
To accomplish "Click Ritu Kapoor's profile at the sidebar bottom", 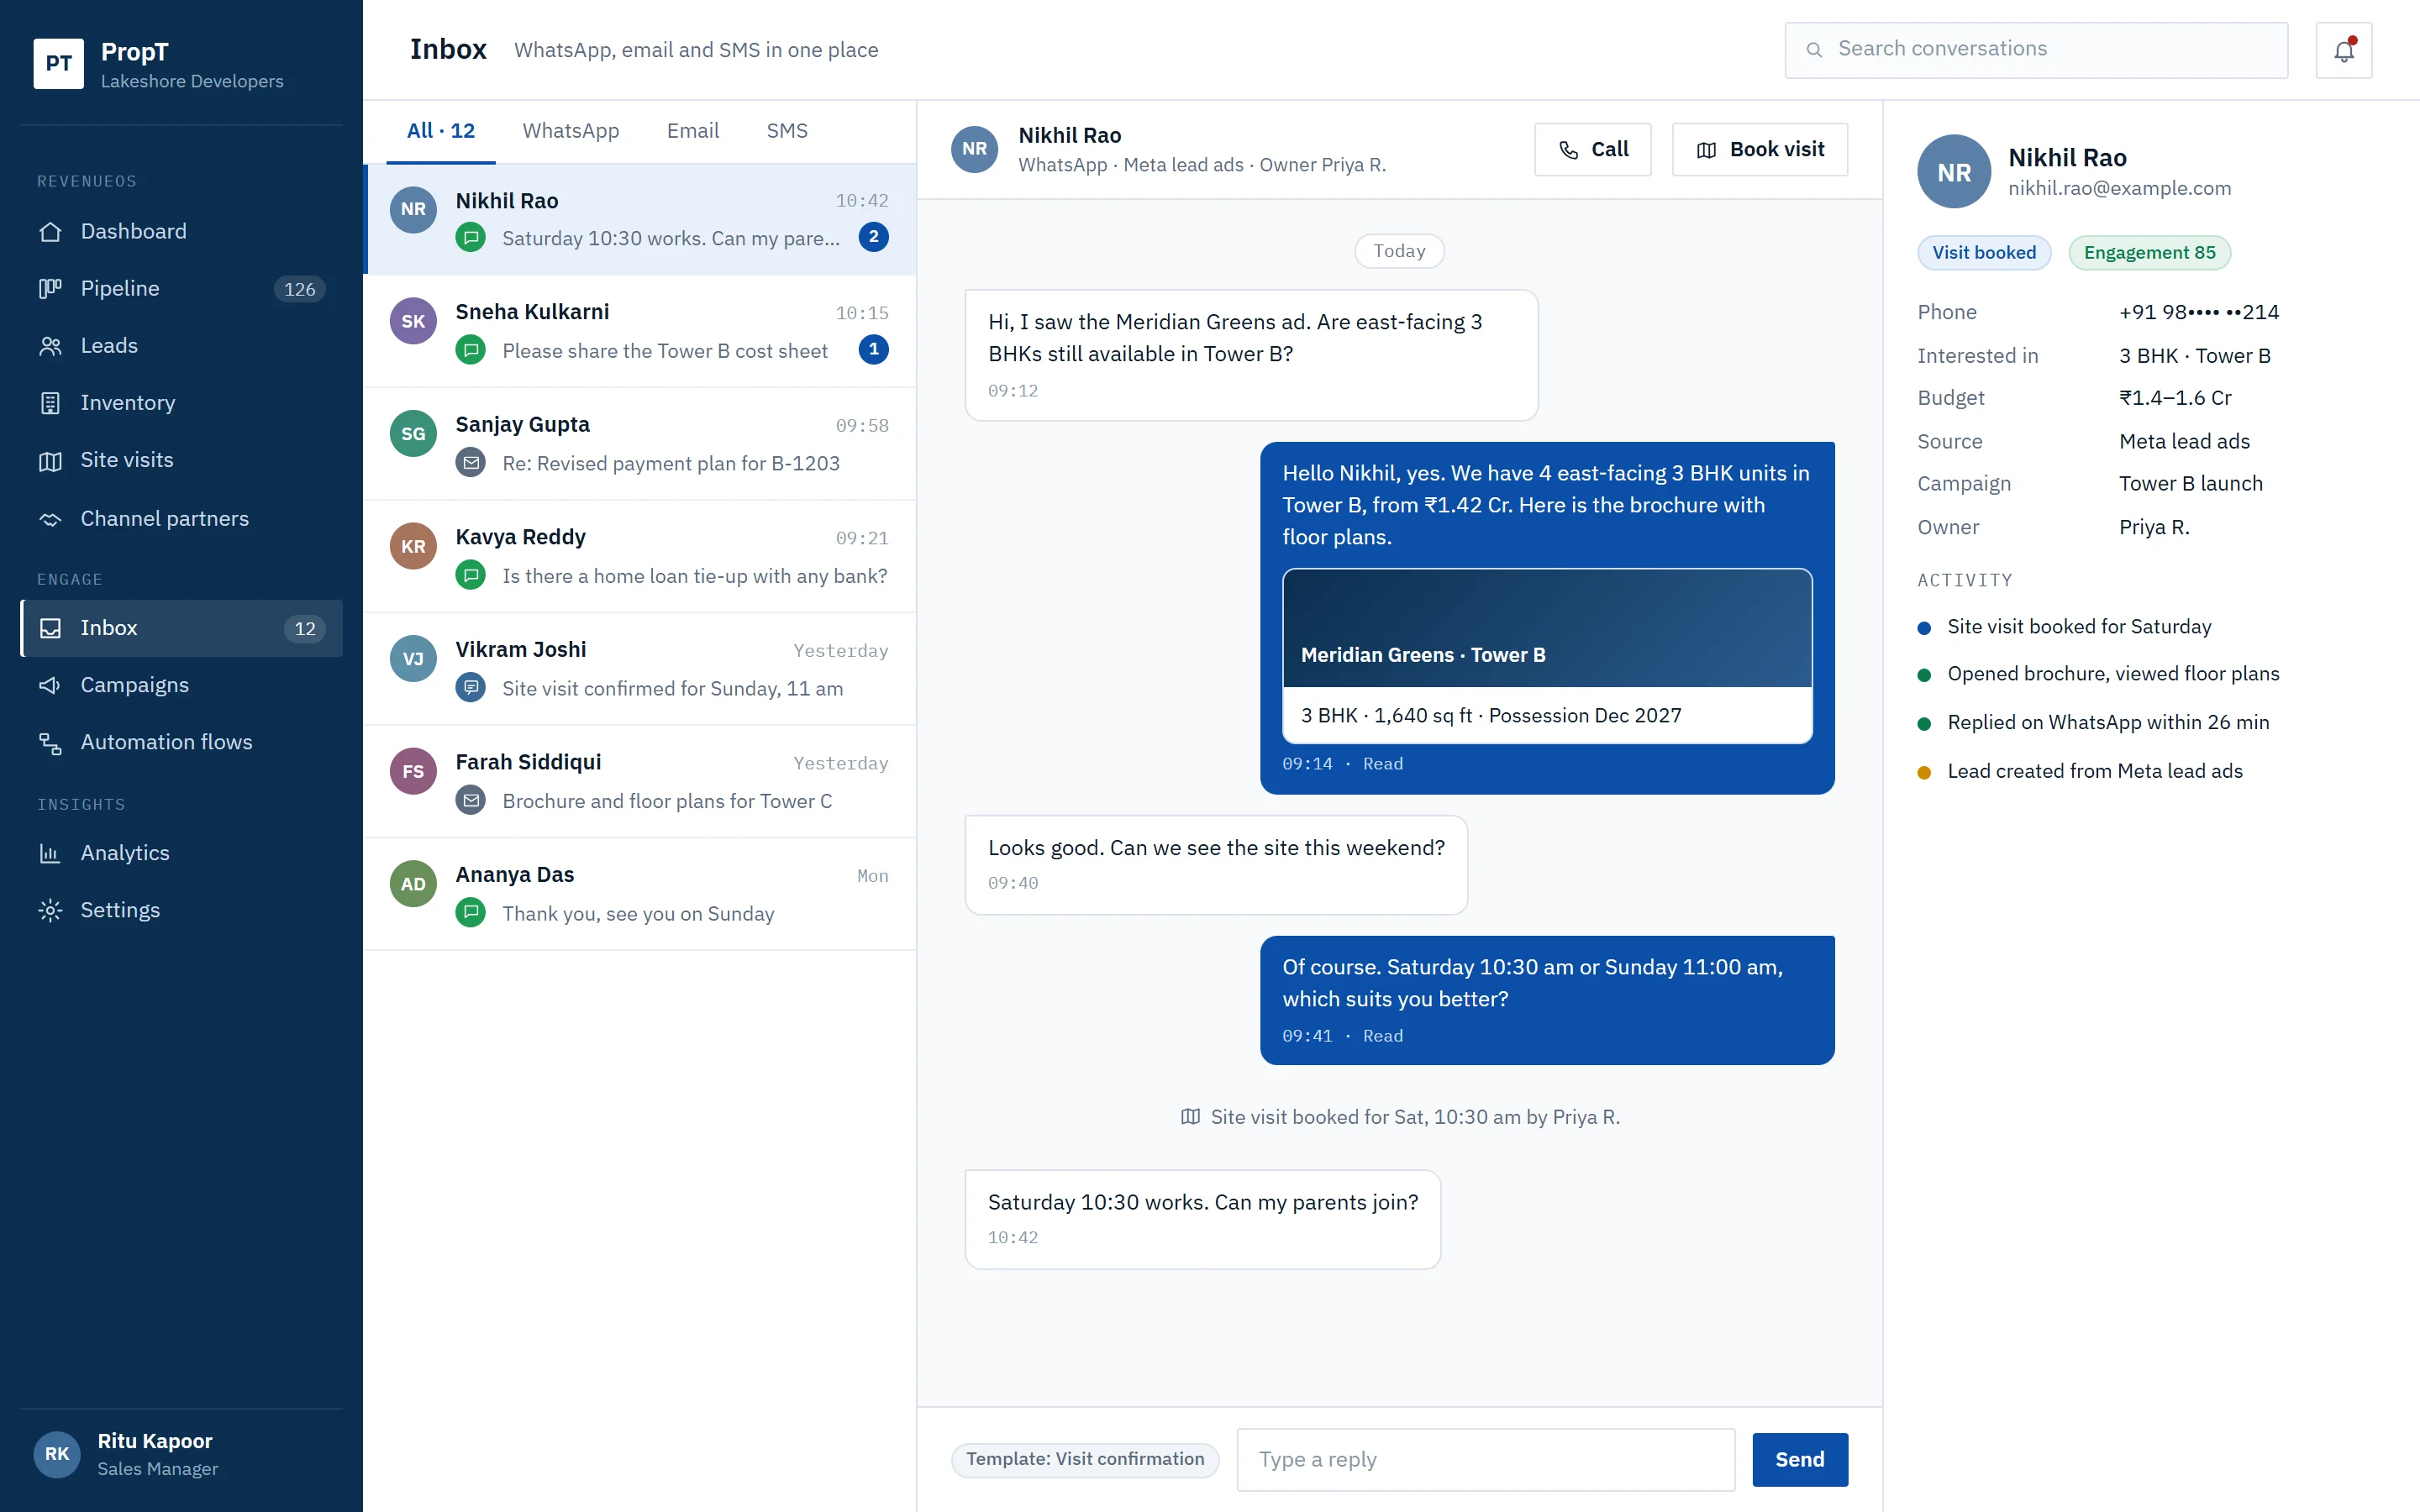I will pyautogui.click(x=182, y=1454).
